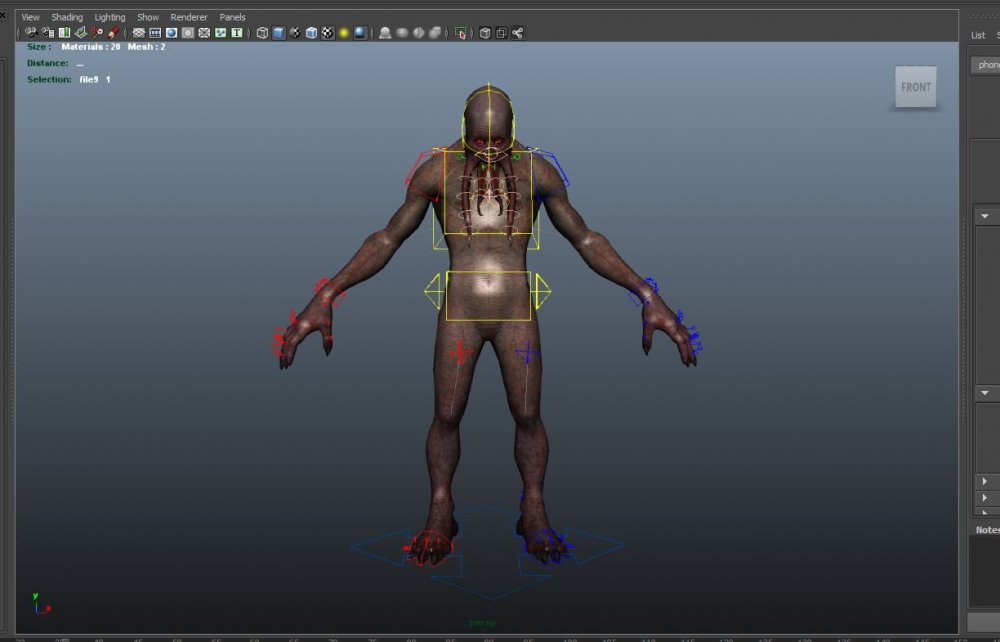The image size is (1000, 642).
Task: Switch to Wireframe display cube icon
Action: point(262,33)
